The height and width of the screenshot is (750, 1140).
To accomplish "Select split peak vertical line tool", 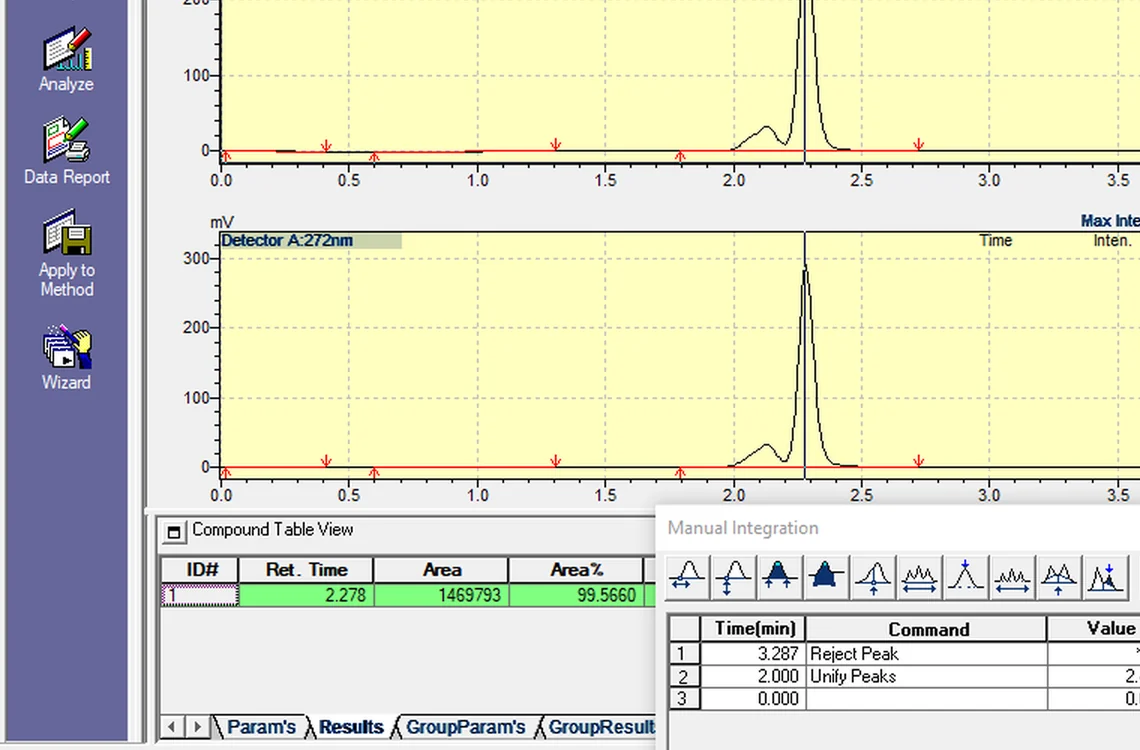I will (872, 578).
